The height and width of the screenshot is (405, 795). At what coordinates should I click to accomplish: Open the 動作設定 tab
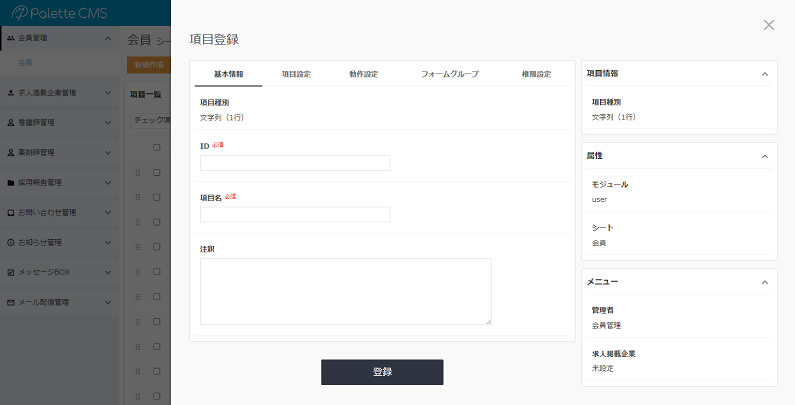click(x=364, y=74)
